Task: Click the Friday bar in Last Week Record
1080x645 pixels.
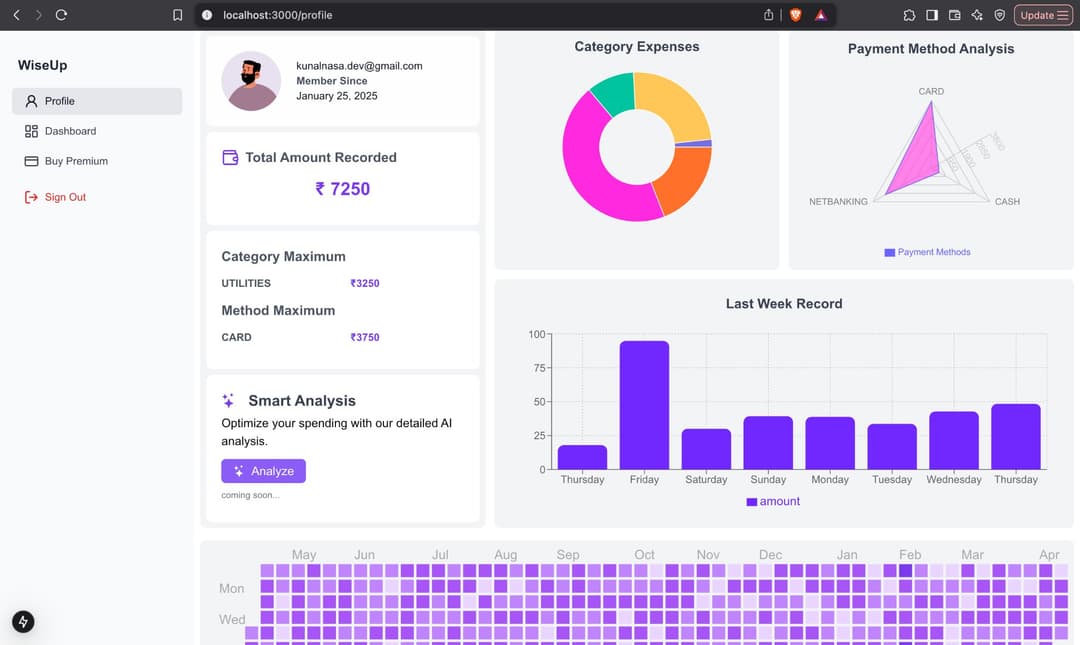Action: tap(644, 405)
